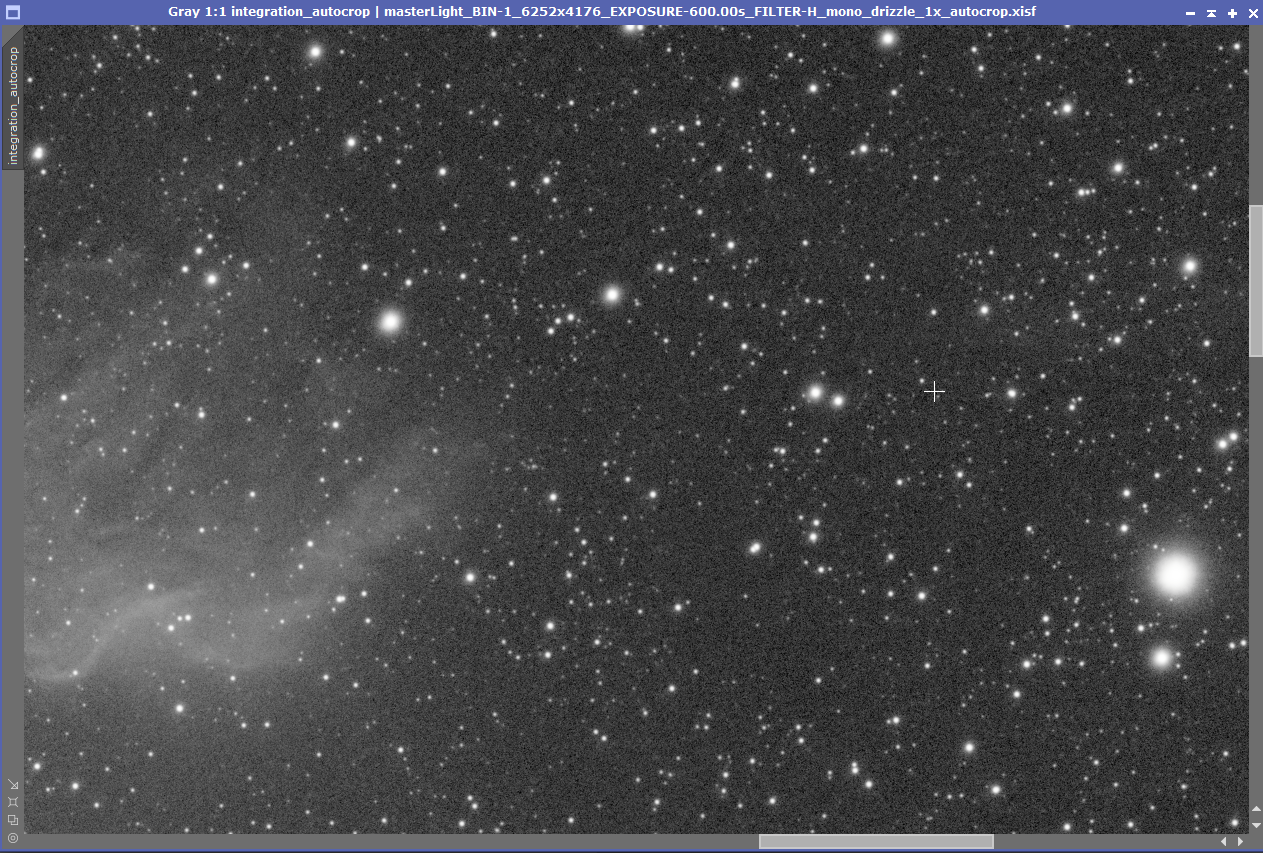Click the vertical scrollbar thumb
Screen dimensions: 1263x853
click(x=1256, y=280)
